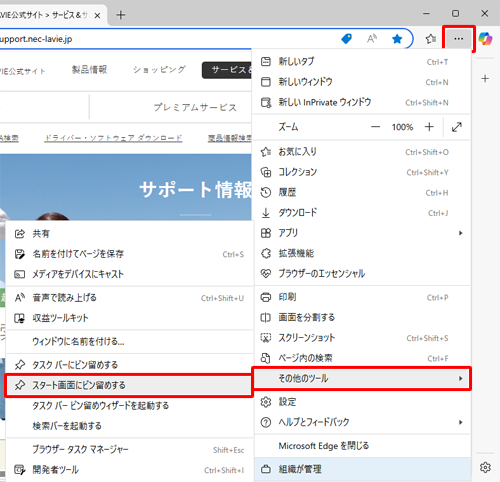The width and height of the screenshot is (500, 482).
Task: Open コレクション from the menu
Action: pyautogui.click(x=362, y=172)
